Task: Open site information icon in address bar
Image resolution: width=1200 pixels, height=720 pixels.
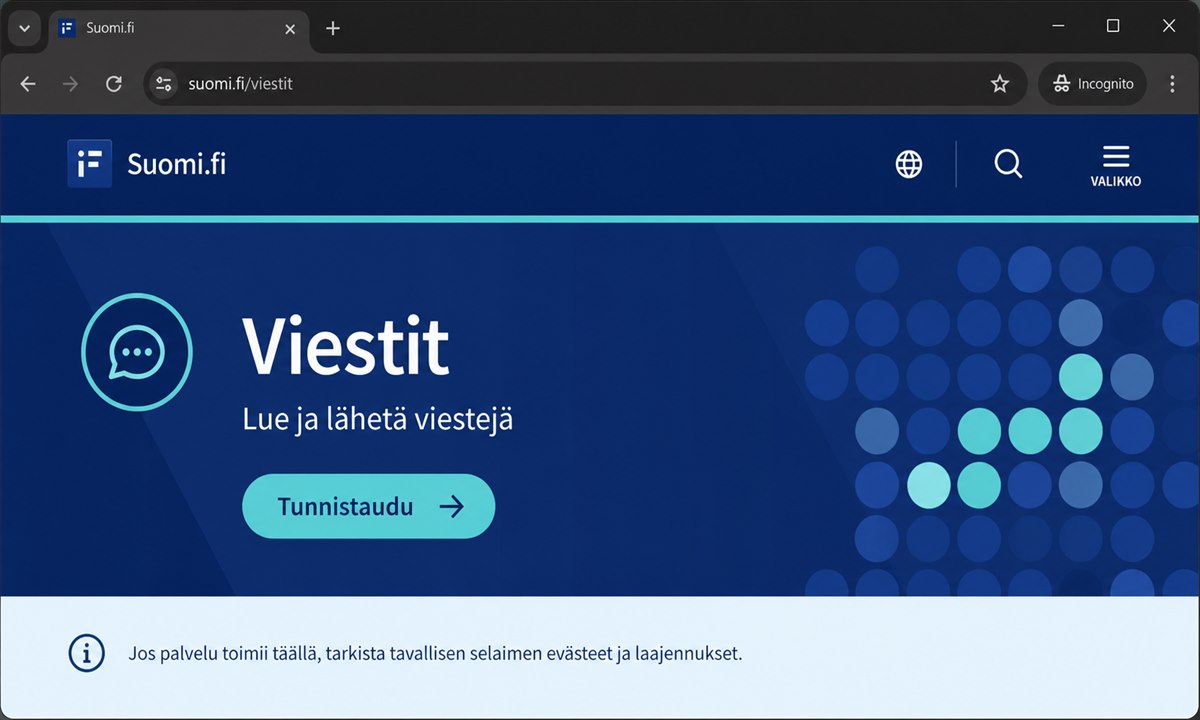Action: tap(164, 84)
